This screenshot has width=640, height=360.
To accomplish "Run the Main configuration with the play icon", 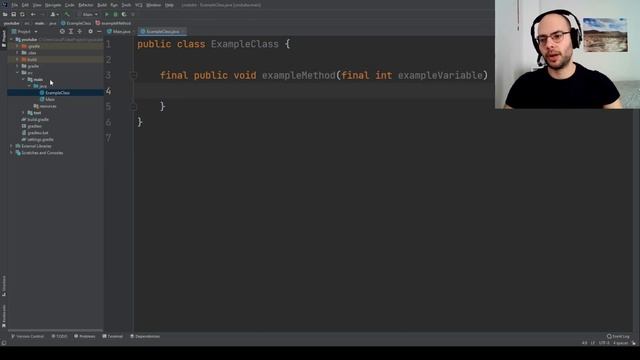I will coord(107,14).
